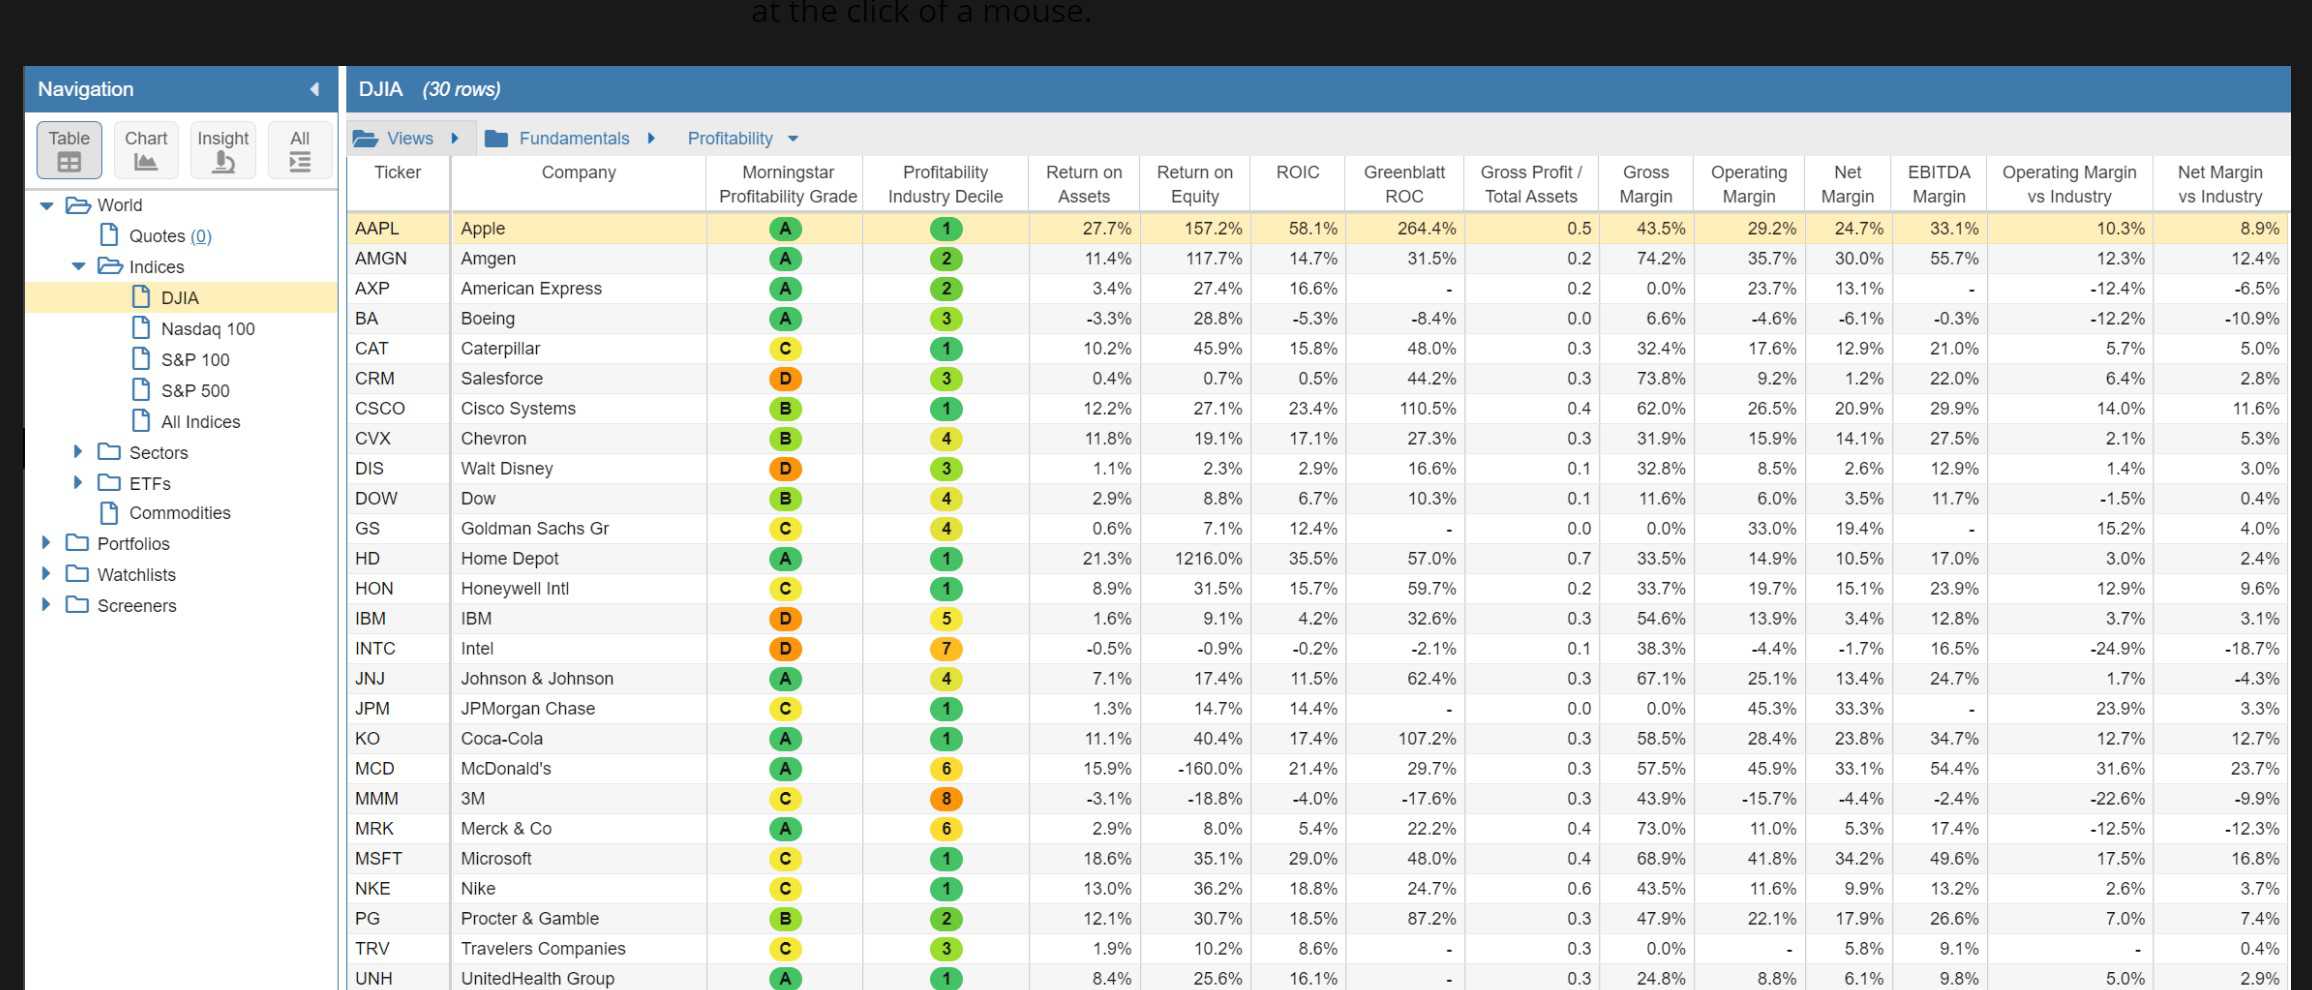Open Fundamentals in the breadcrumb
The image size is (2312, 990).
click(574, 138)
